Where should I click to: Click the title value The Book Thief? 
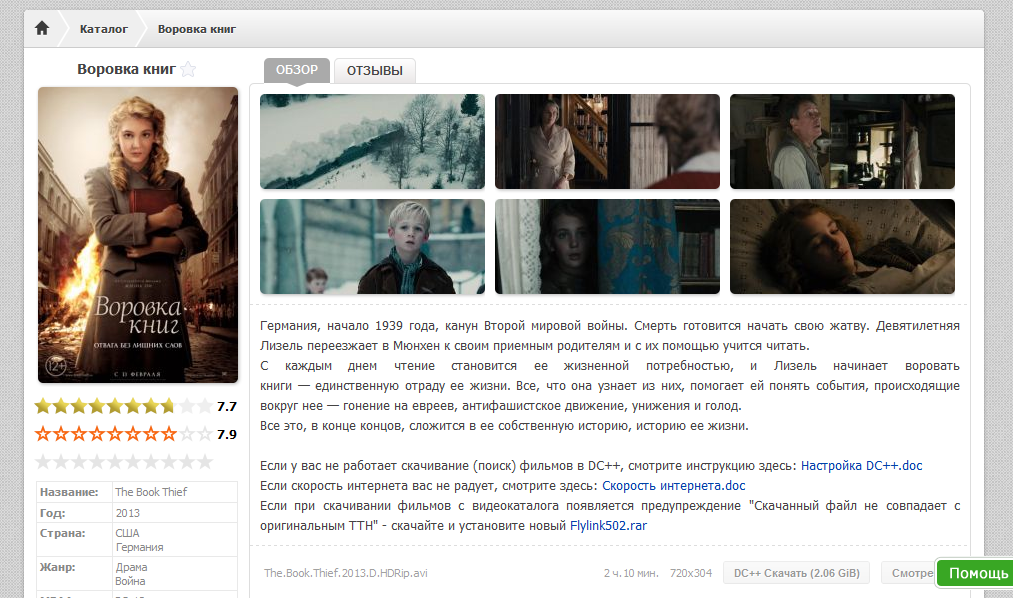151,492
